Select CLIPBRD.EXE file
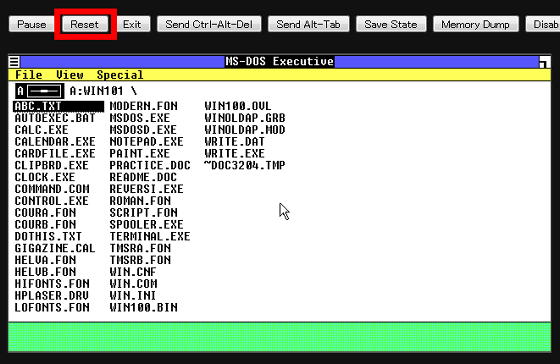This screenshot has height=364, width=560. coord(51,165)
